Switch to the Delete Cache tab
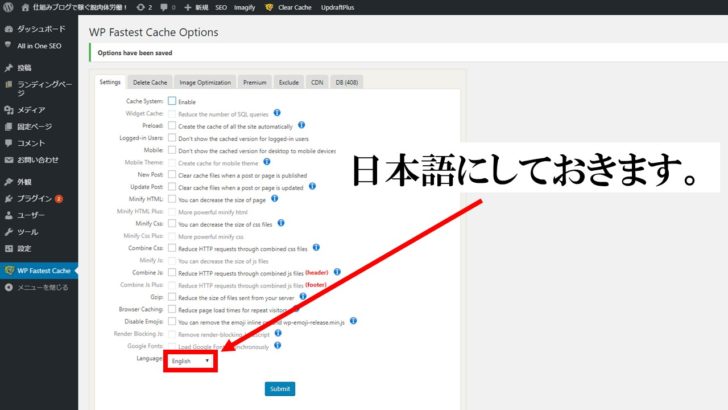This screenshot has height=410, width=728. point(150,82)
